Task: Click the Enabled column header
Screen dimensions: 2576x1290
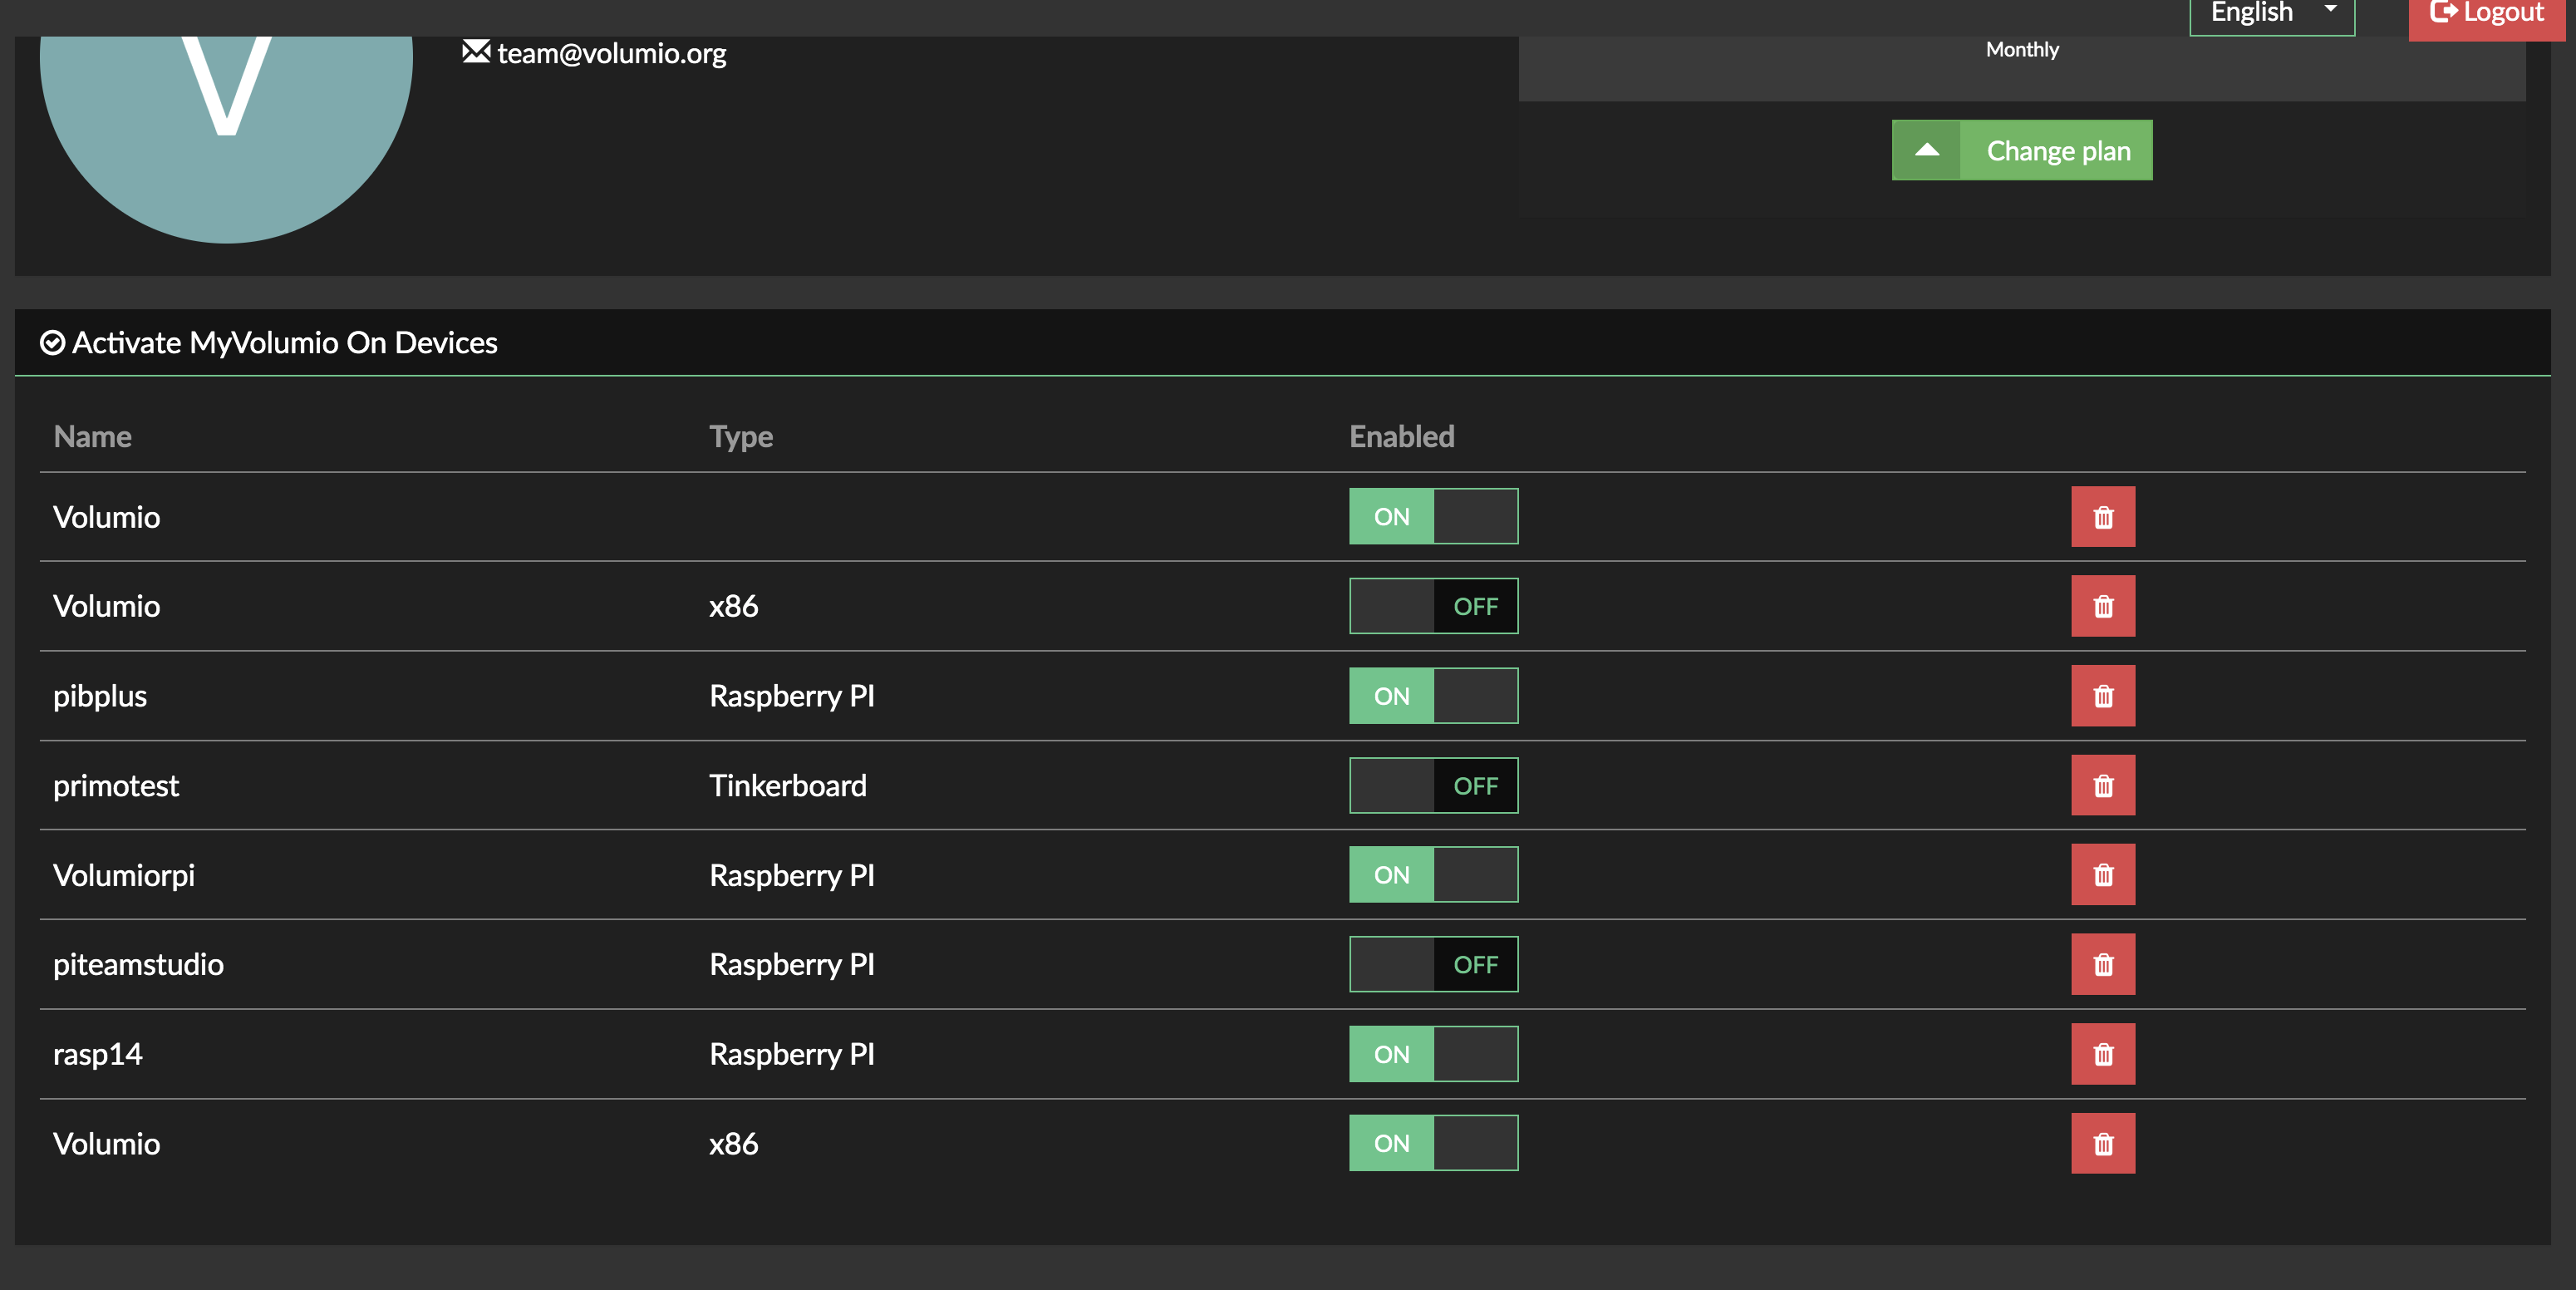Action: tap(1401, 437)
